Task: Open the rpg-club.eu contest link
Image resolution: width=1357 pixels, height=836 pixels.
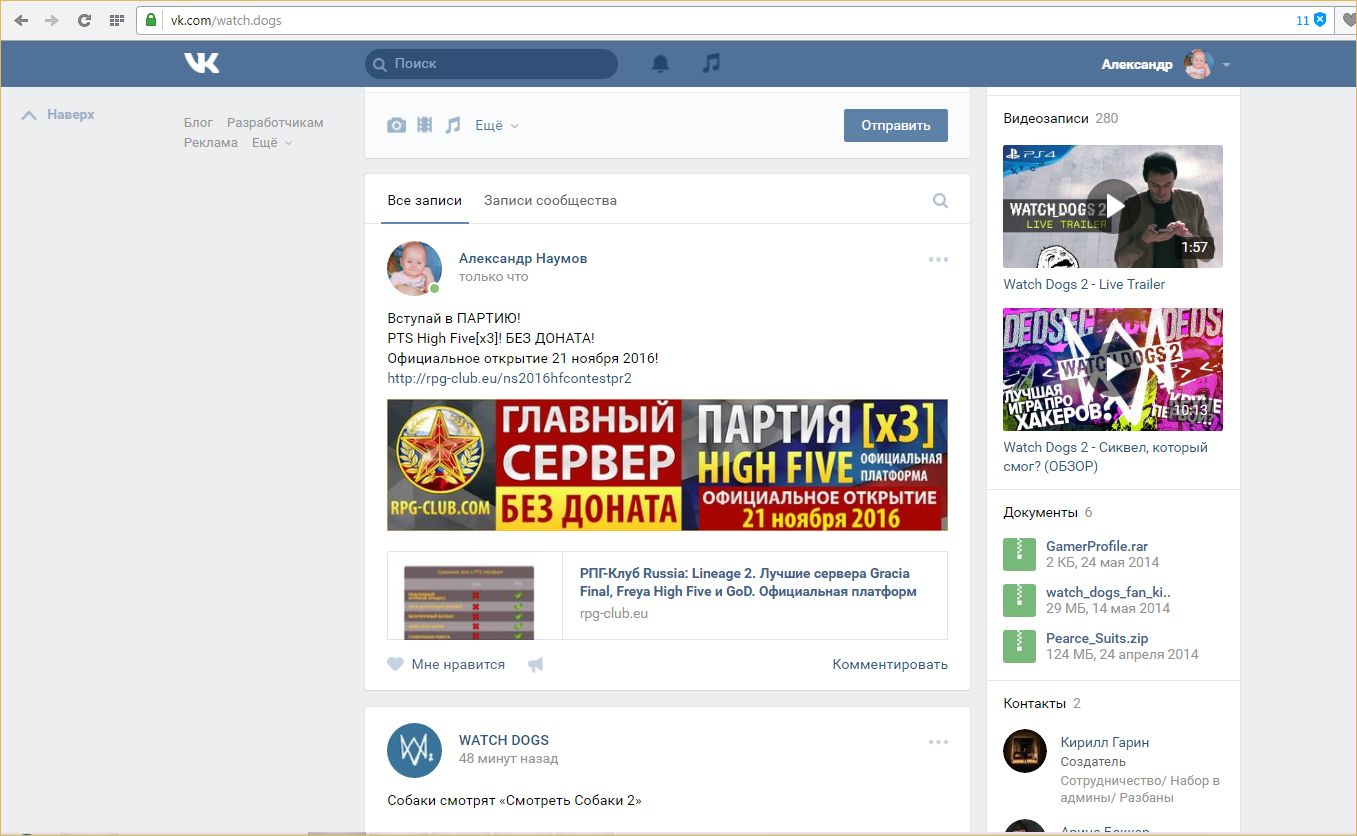Action: click(509, 378)
